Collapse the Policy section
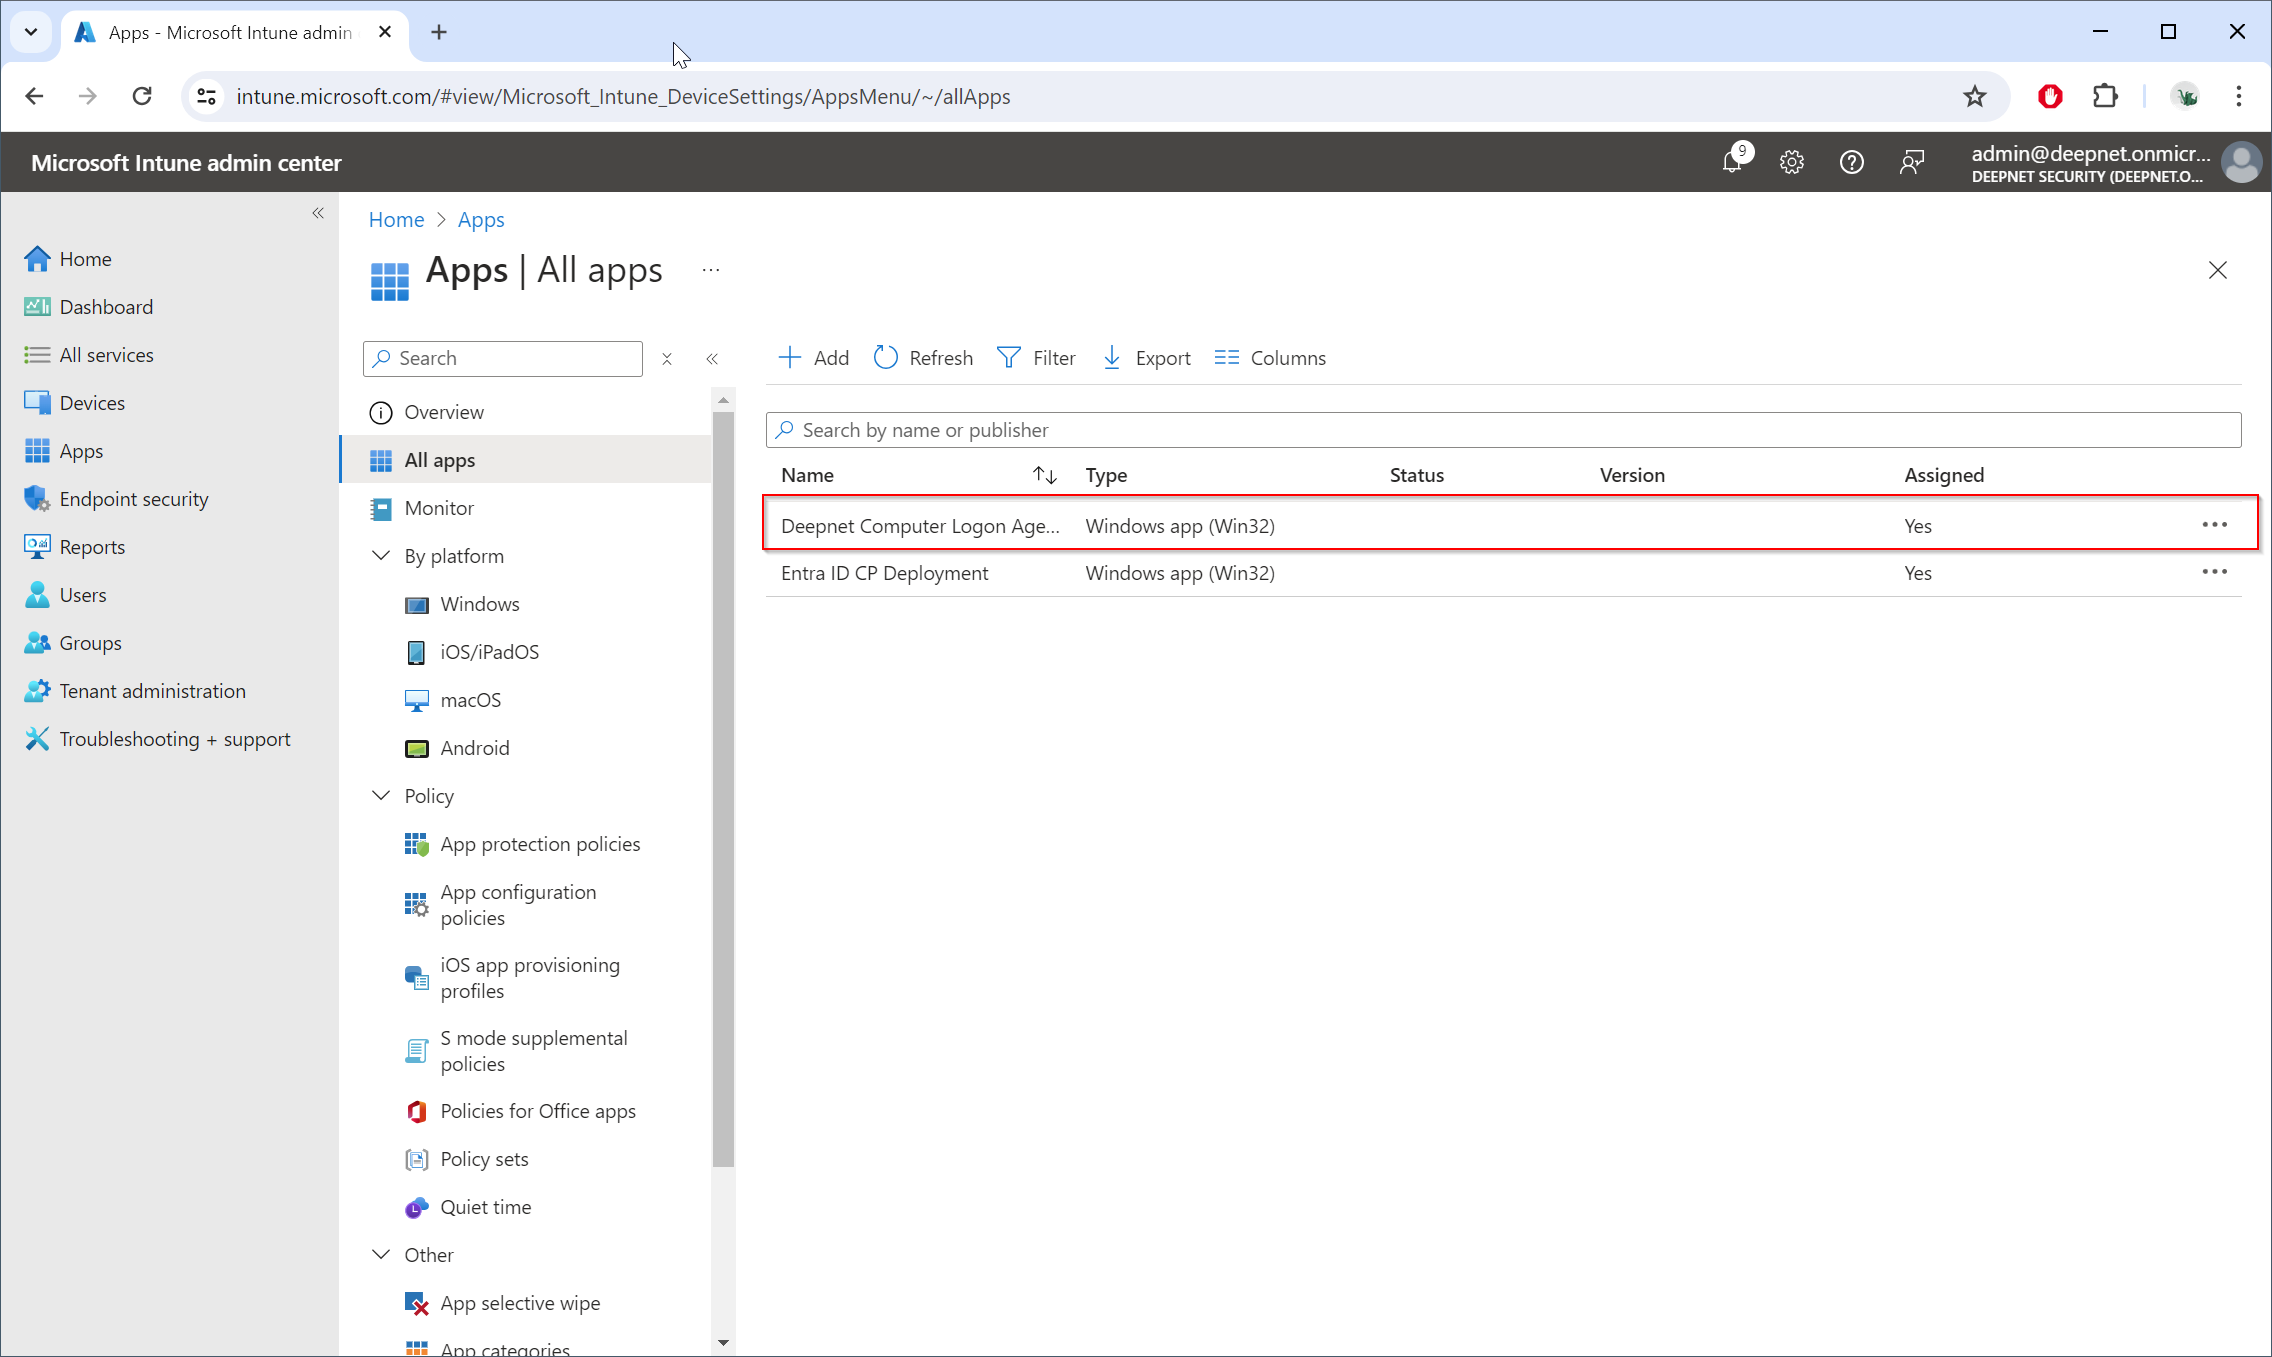The image size is (2272, 1357). coord(381,796)
